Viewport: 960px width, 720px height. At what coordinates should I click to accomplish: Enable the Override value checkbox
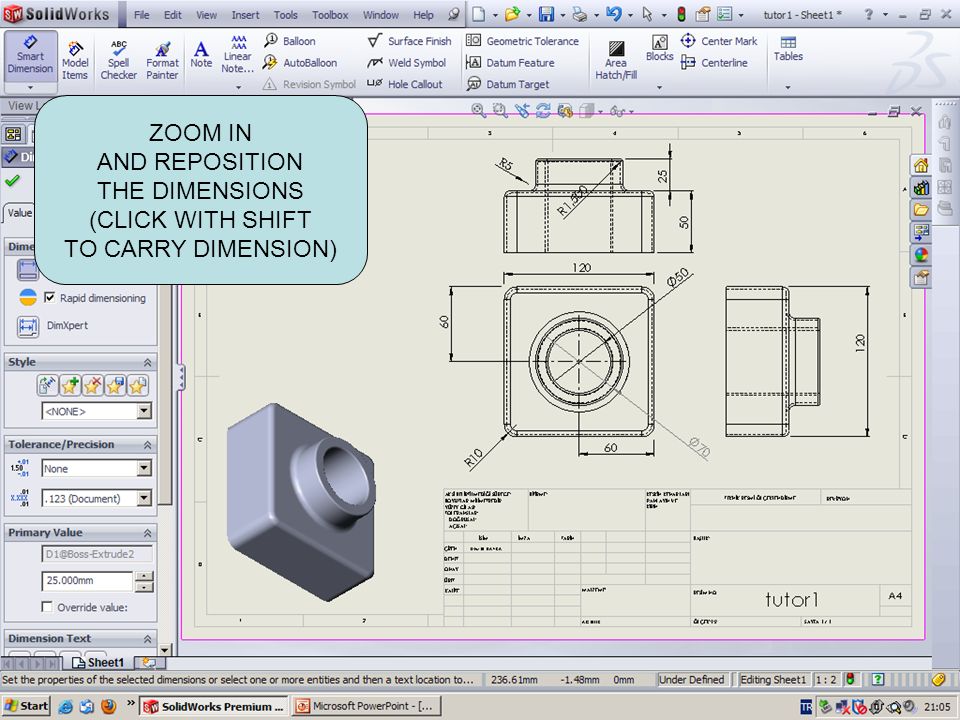click(x=47, y=607)
